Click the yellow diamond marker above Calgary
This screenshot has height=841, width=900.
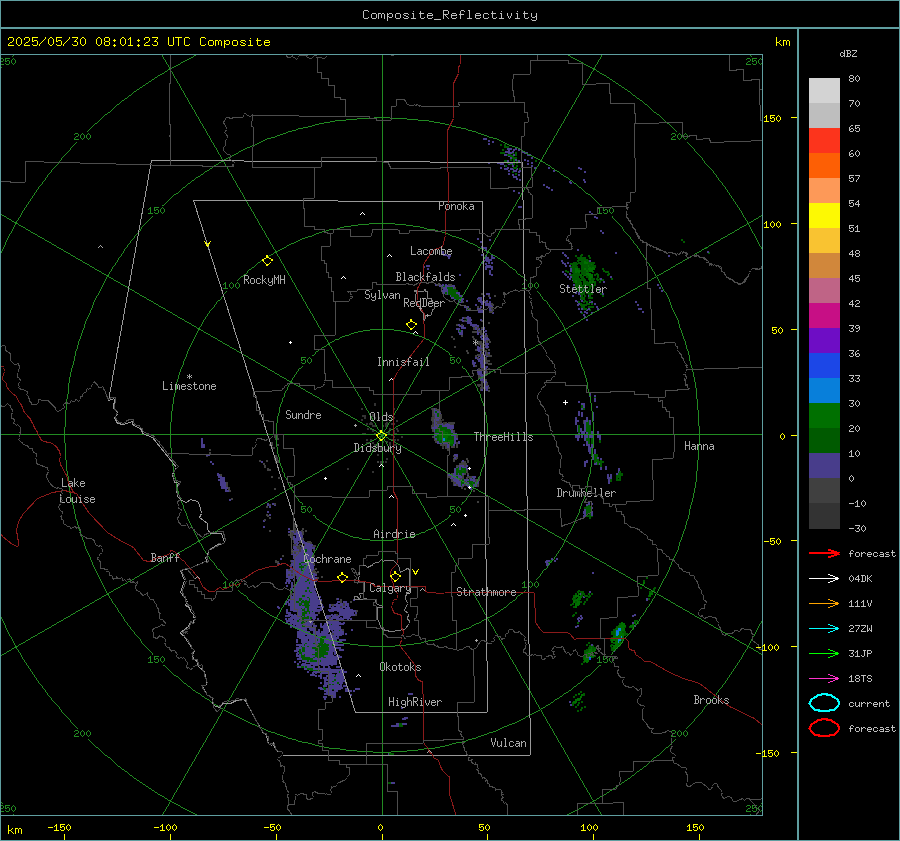pyautogui.click(x=395, y=576)
